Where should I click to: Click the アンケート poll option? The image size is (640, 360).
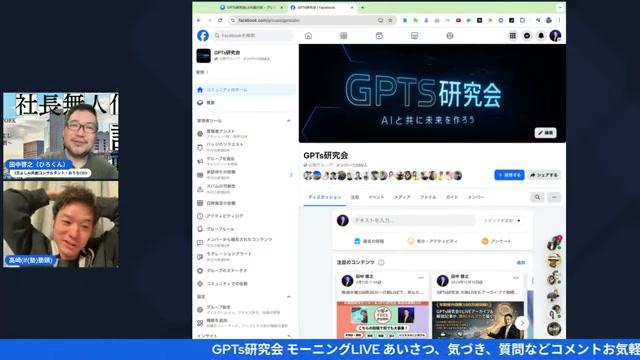[496, 241]
